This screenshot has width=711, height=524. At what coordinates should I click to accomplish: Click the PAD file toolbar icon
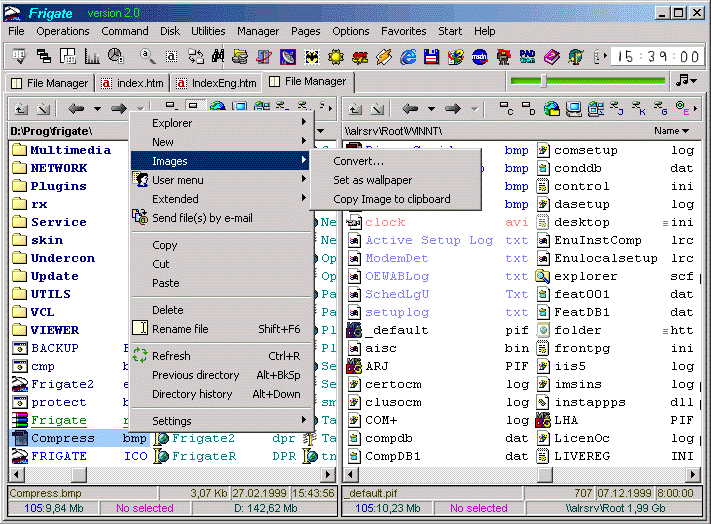pyautogui.click(x=527, y=57)
